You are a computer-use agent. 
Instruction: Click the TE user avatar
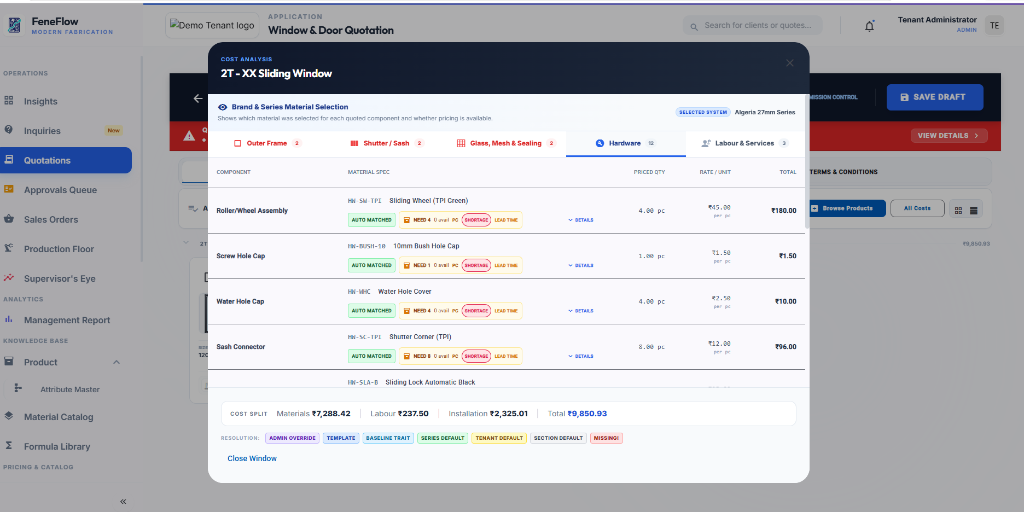(x=994, y=25)
